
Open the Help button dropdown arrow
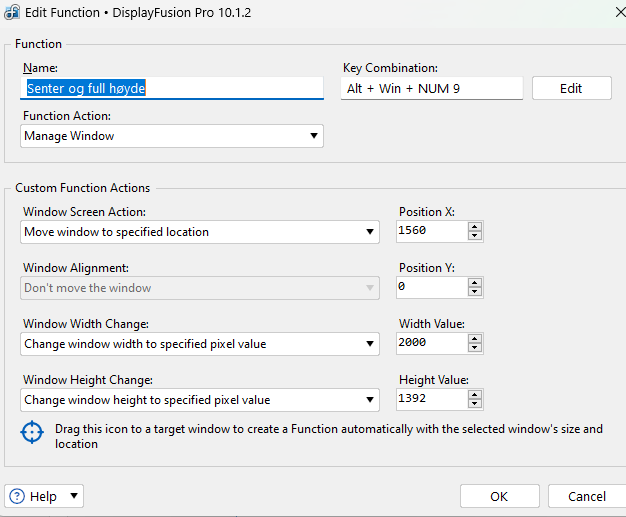[x=74, y=497]
